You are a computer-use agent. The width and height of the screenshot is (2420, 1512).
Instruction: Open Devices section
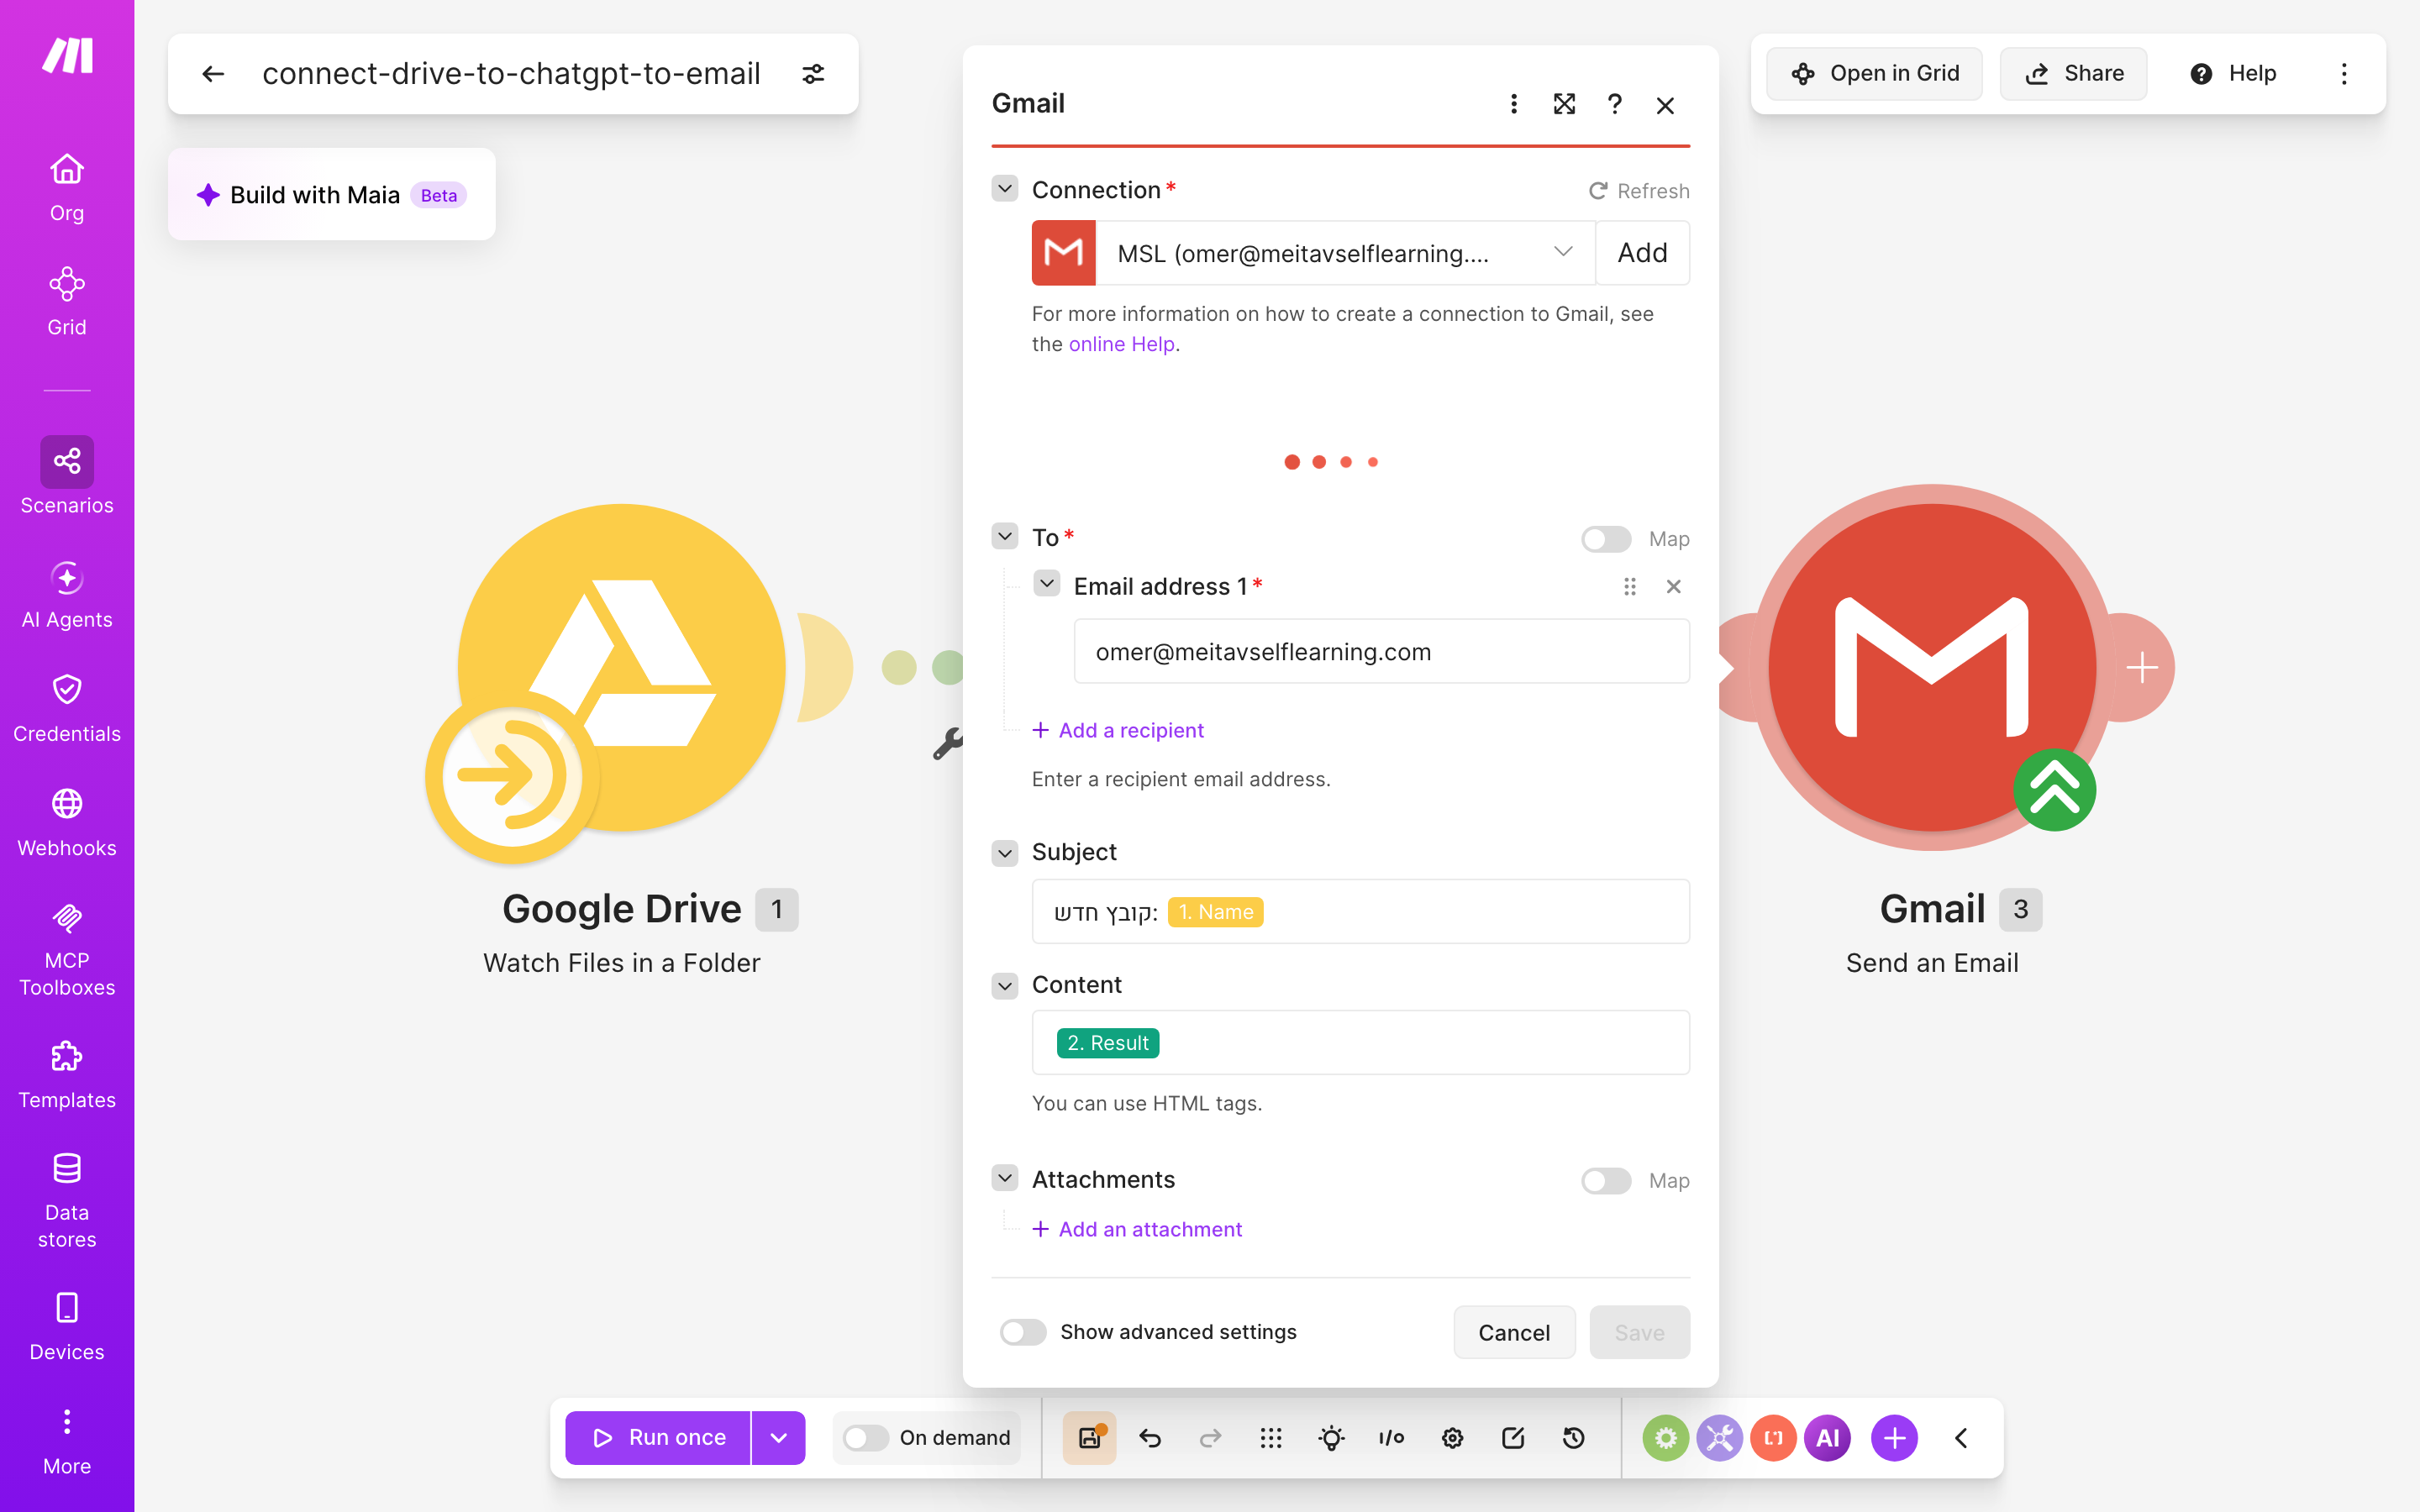(67, 1326)
